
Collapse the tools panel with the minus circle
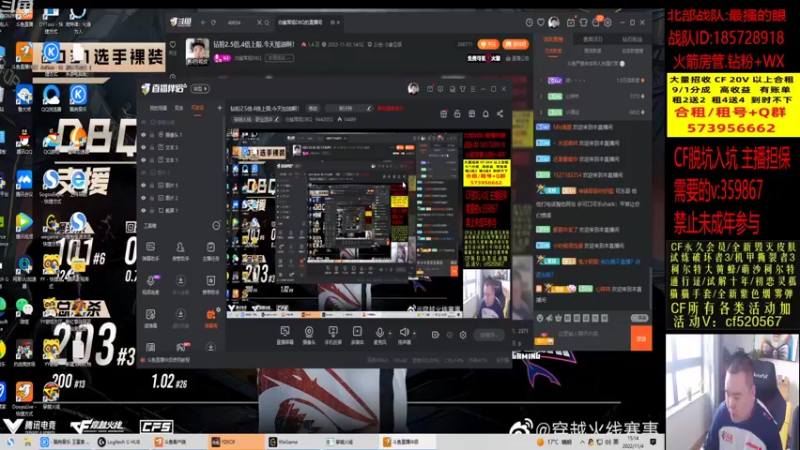216,226
